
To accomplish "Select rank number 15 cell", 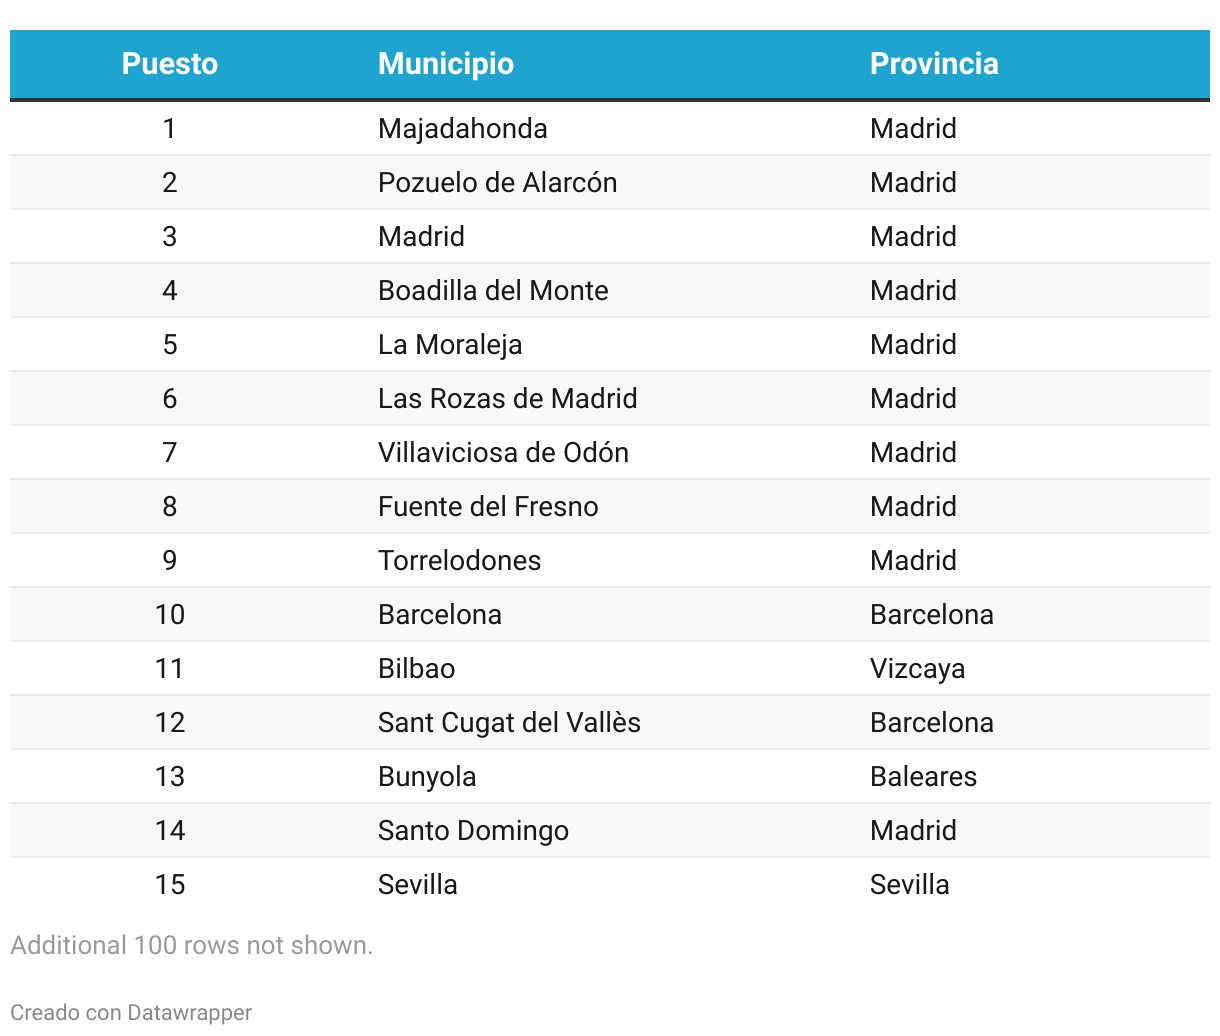I will (x=169, y=884).
